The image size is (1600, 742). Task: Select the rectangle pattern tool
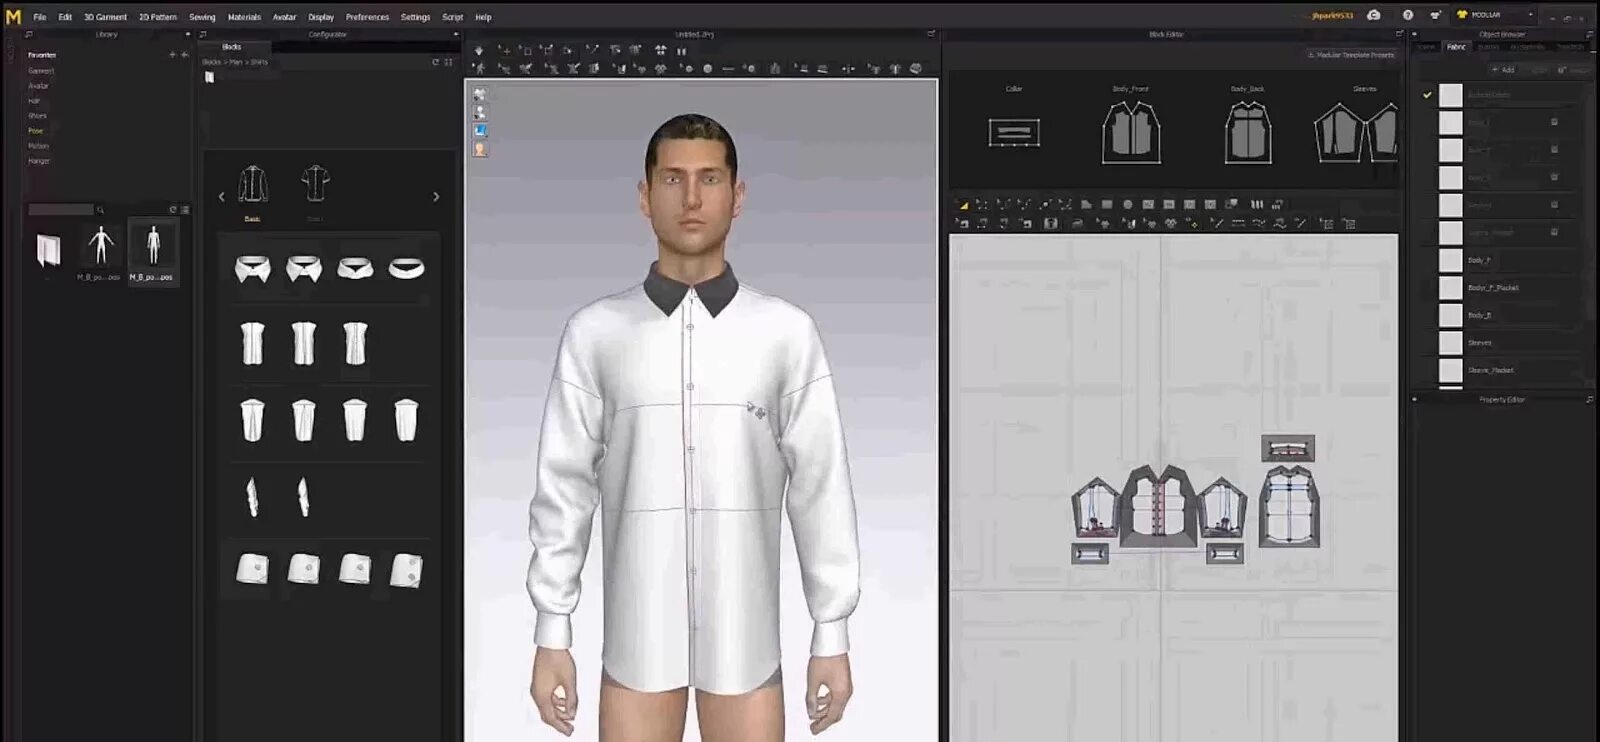pos(1107,205)
